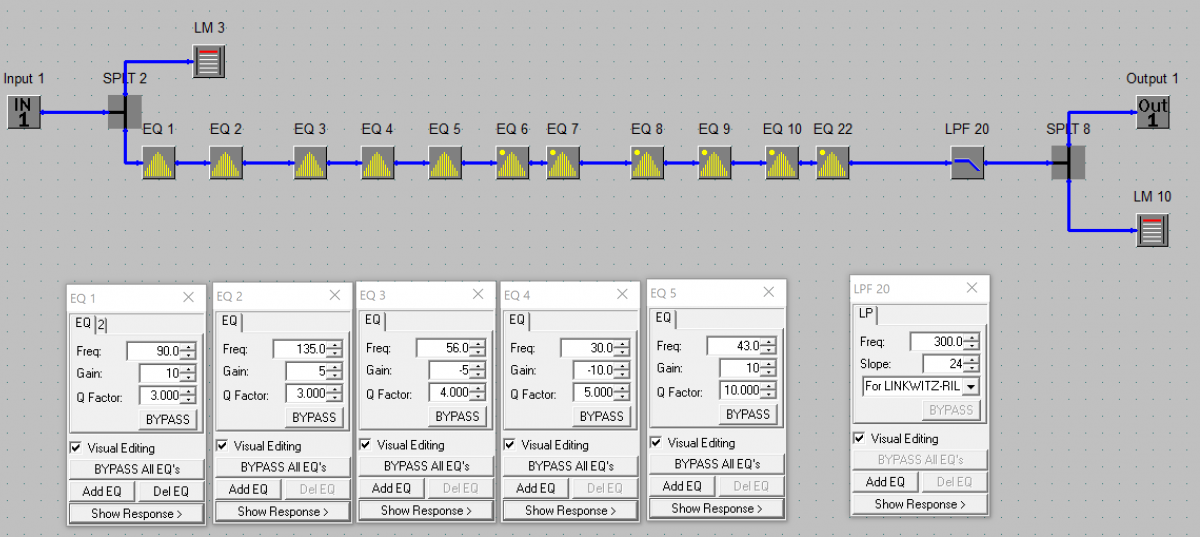Viewport: 1200px width, 537px height.
Task: Adjust the Freq stepper in EQ 1 panel
Action: [x=189, y=351]
